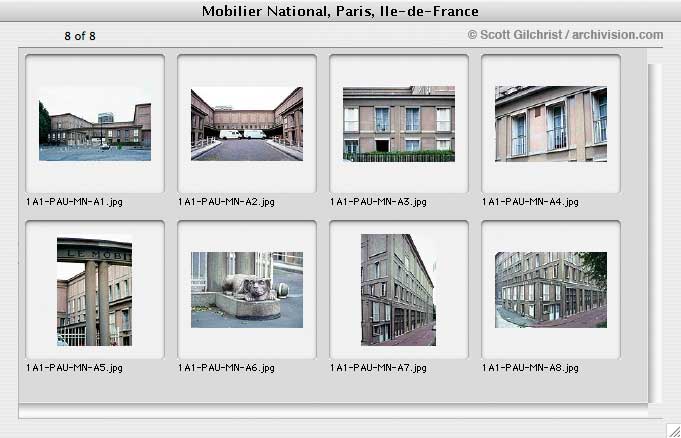Image resolution: width=681 pixels, height=438 pixels.
Task: Select thumbnail 1A1-PAU-MN-A7 corner building
Action: point(399,290)
